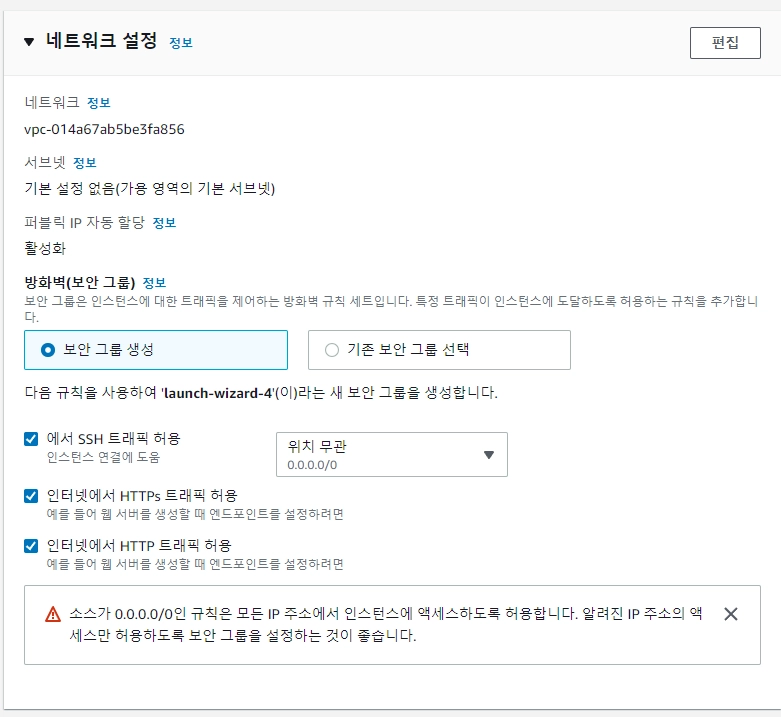Open 정보 link for 방화벽(보안 그룹)
781x717 pixels.
[154, 283]
